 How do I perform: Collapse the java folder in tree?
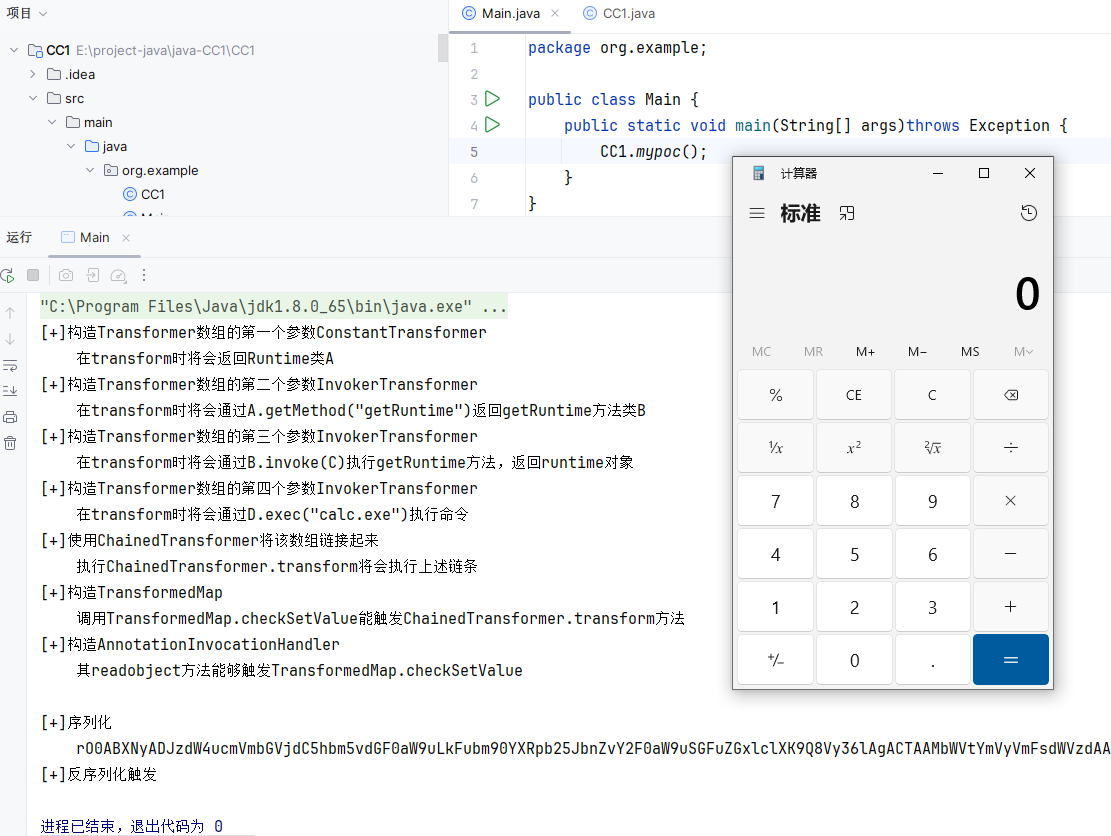click(71, 147)
